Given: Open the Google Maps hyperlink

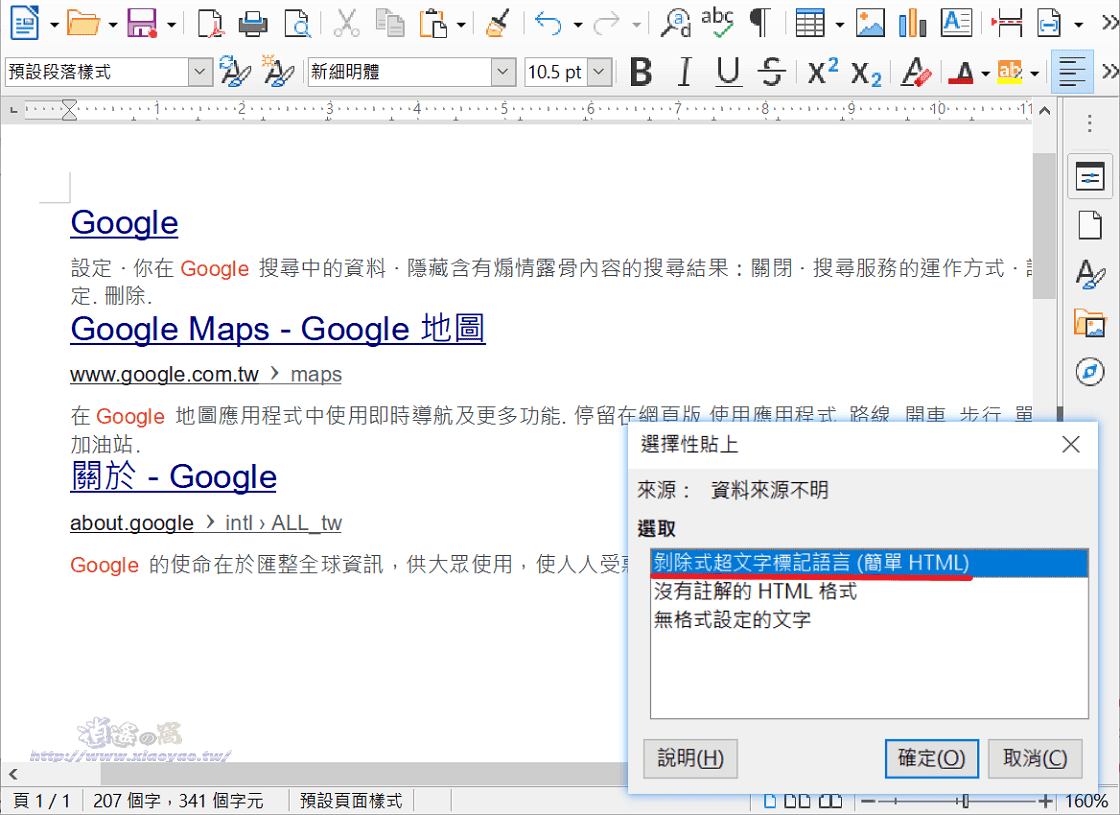Looking at the screenshot, I should coord(277,328).
